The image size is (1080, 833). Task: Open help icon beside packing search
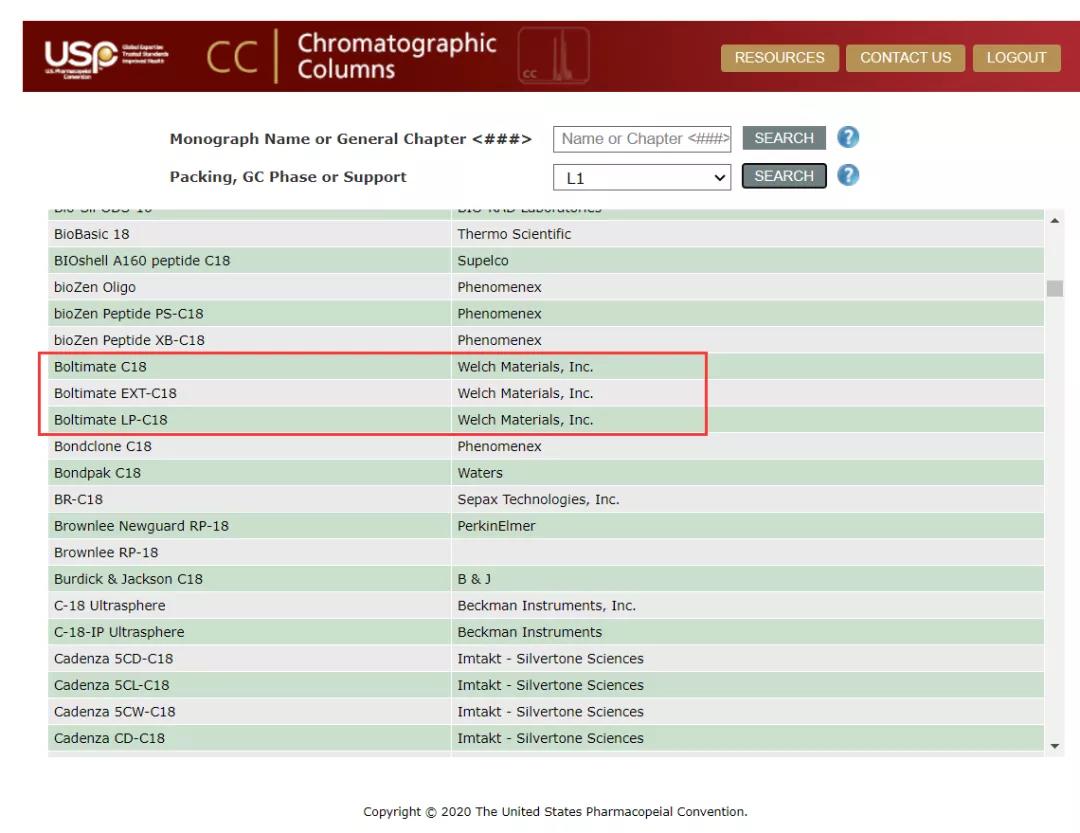[x=848, y=176]
